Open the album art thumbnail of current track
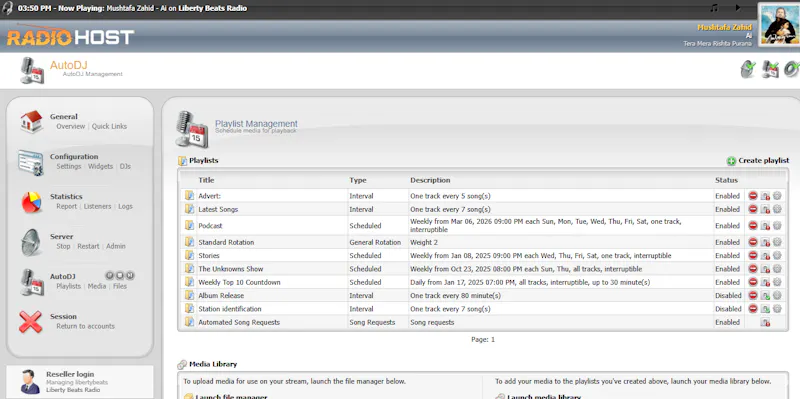 point(779,24)
